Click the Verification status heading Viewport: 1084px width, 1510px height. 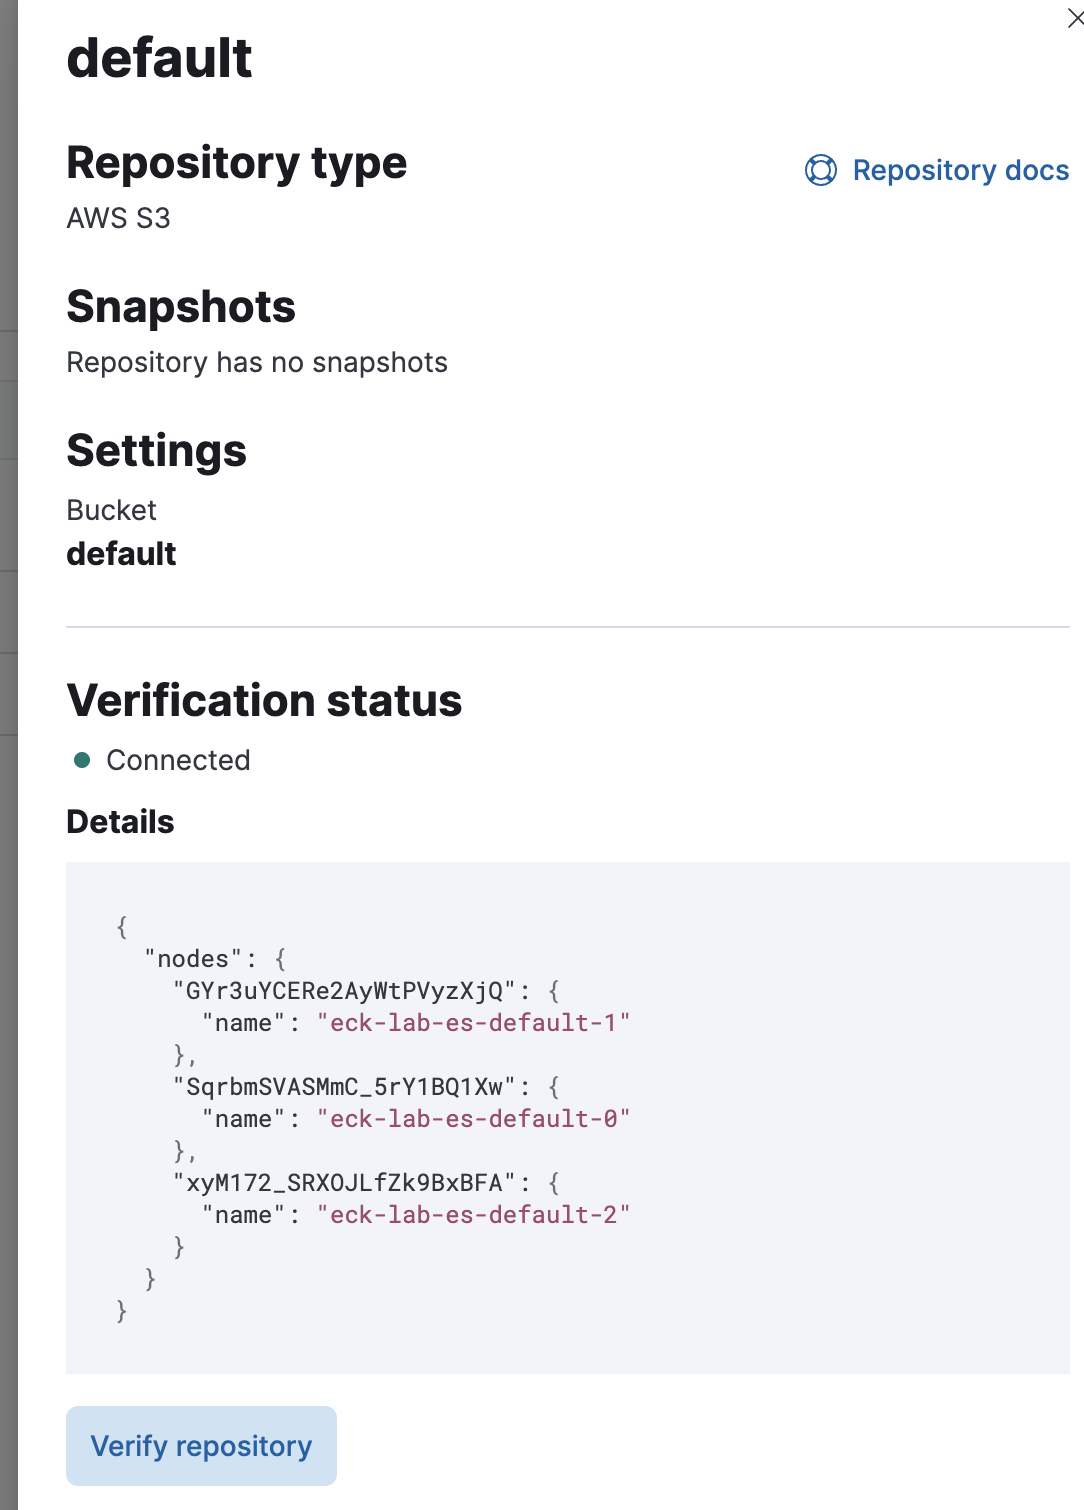coord(264,701)
